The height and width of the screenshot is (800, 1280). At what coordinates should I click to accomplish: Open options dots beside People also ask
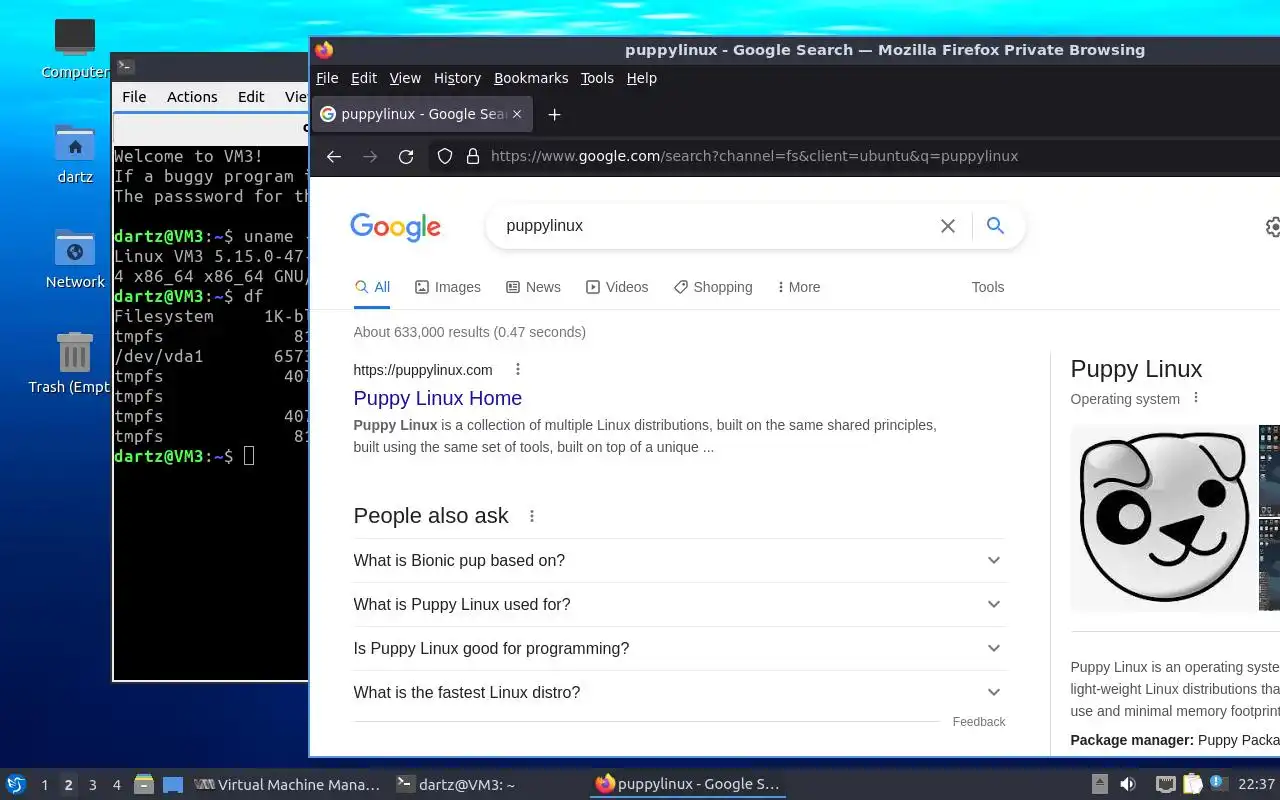point(532,516)
